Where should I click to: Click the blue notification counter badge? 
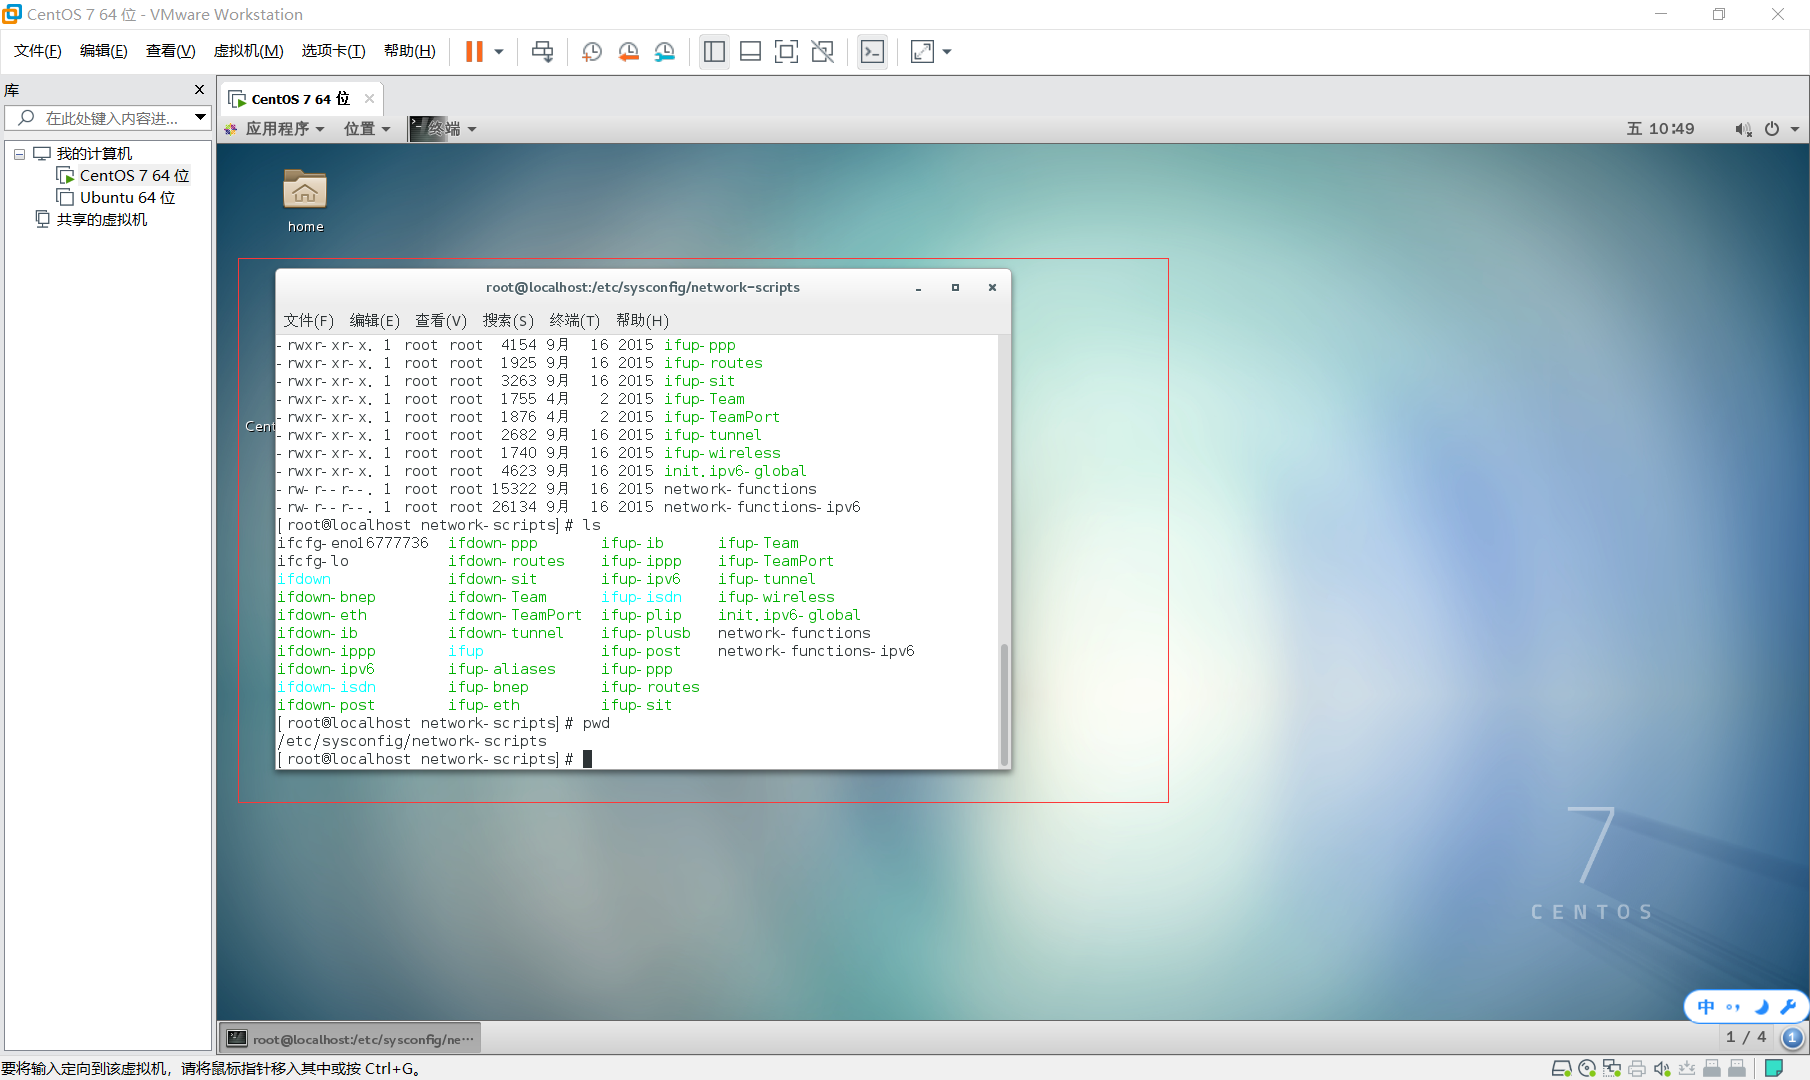pos(1792,1038)
